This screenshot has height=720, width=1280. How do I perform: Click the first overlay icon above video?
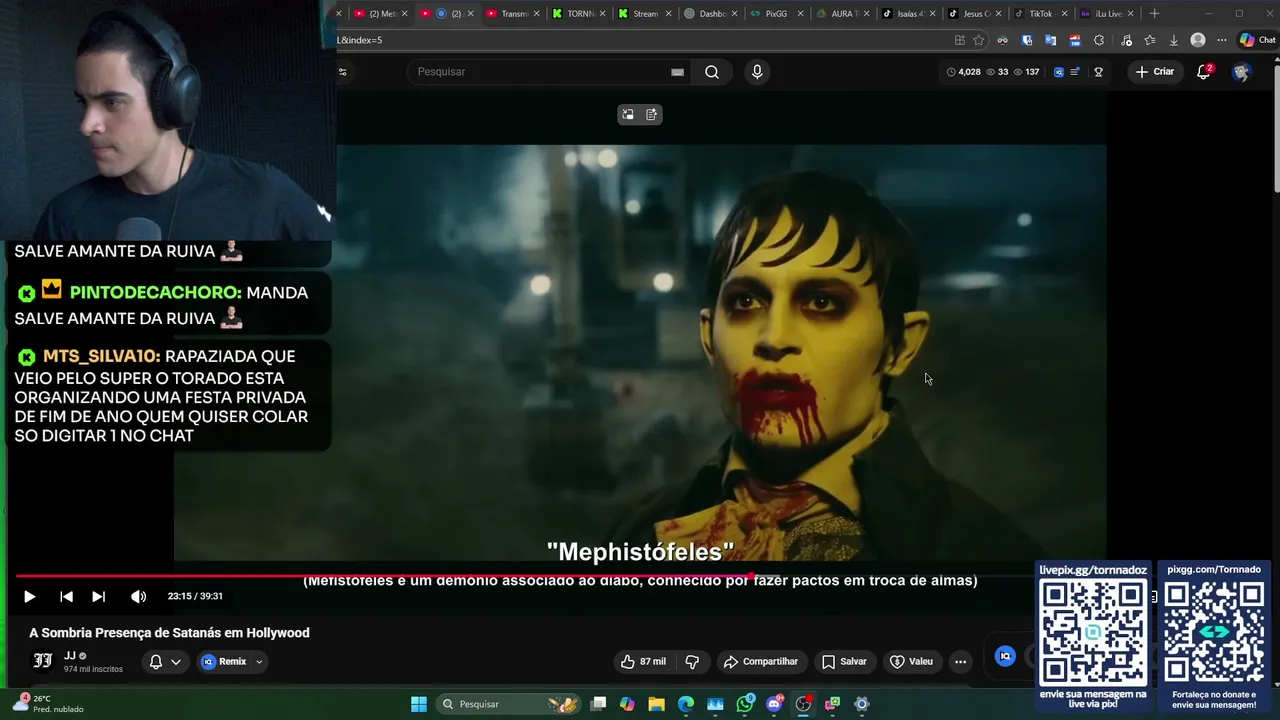[x=628, y=114]
